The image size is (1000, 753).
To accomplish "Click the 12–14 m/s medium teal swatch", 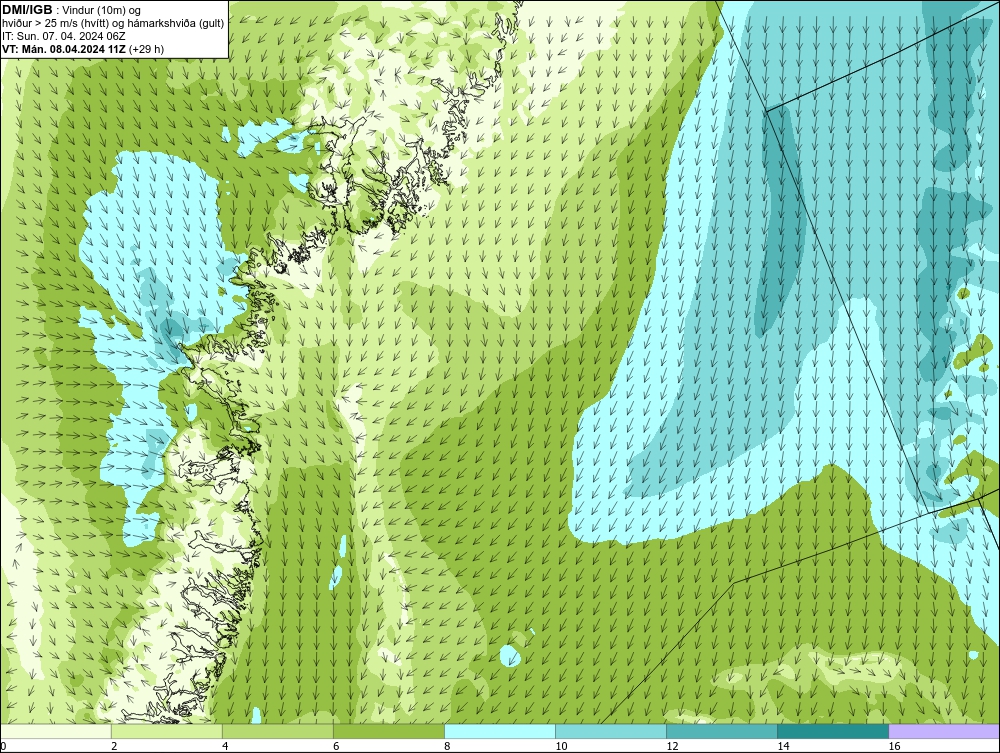I will click(x=722, y=731).
